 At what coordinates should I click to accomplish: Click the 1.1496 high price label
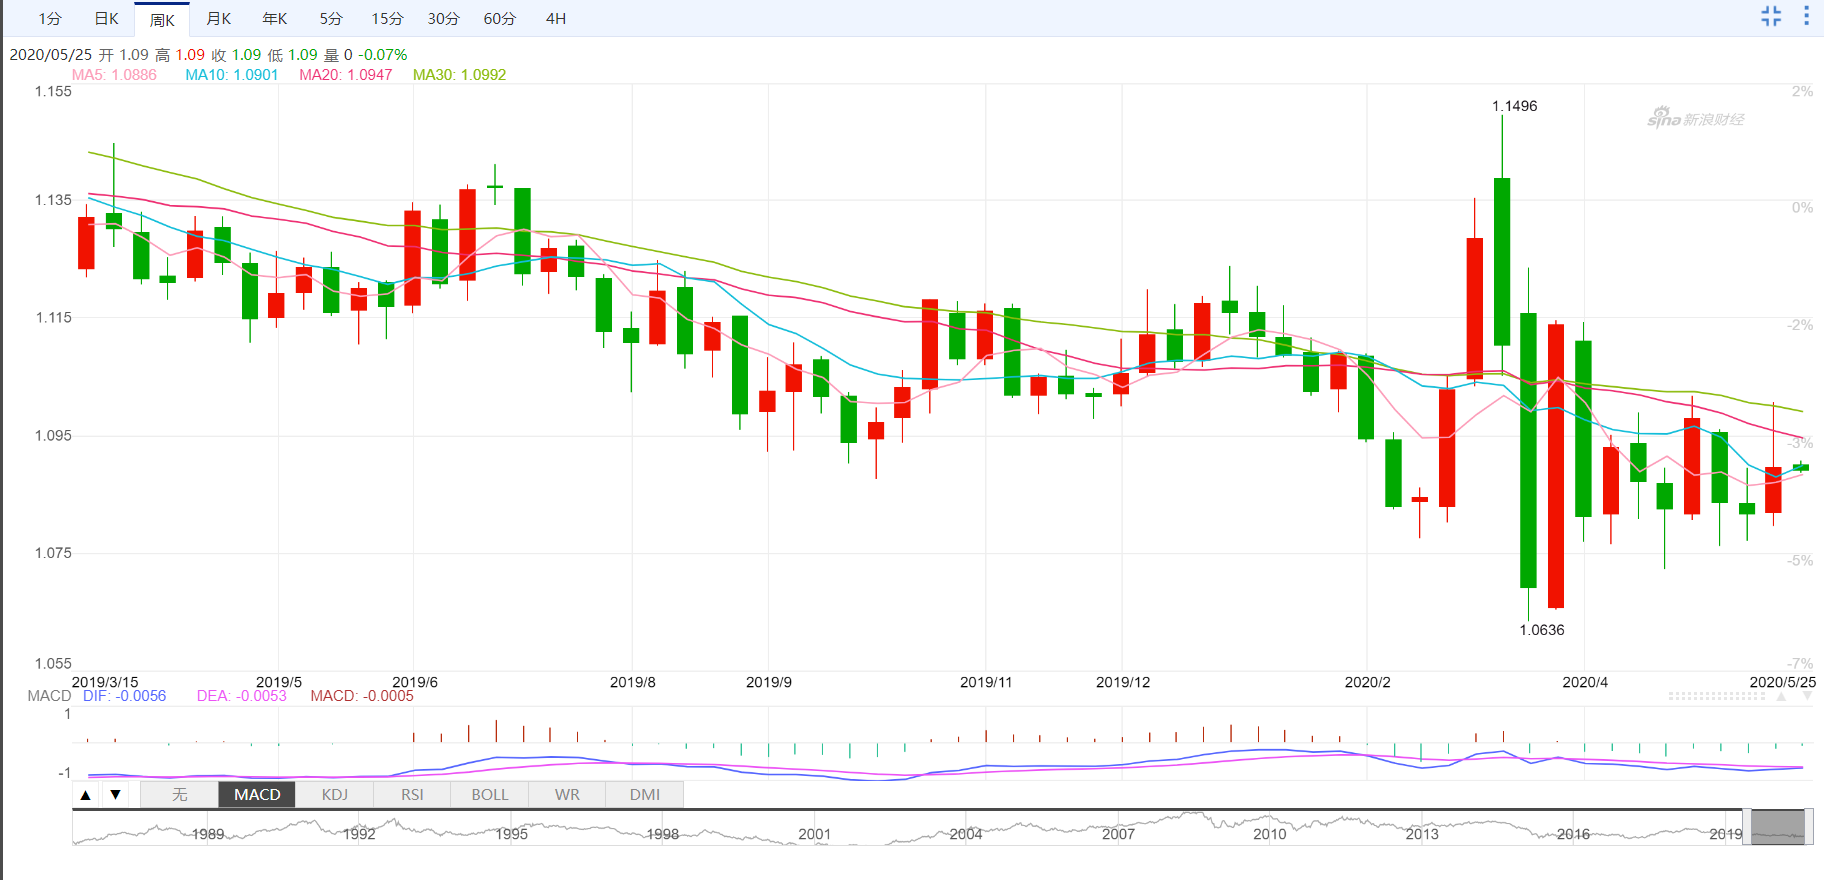(x=1514, y=106)
